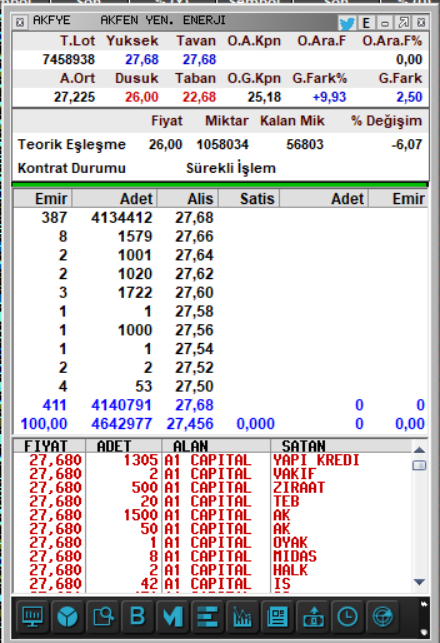Viewport: 440px width, 643px height.
Task: Click the pin icon at toolbar's right edge
Action: [424, 604]
